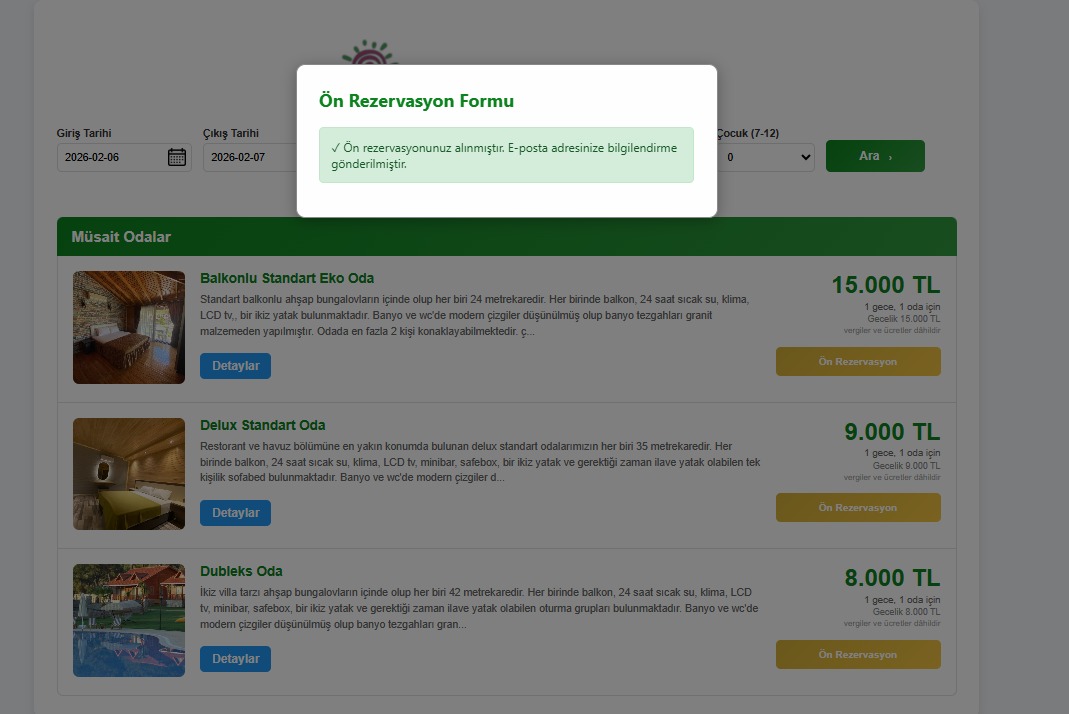Image resolution: width=1069 pixels, height=714 pixels.
Task: Click Ön Rezervasyon for the 8.000 TL room
Action: (858, 655)
